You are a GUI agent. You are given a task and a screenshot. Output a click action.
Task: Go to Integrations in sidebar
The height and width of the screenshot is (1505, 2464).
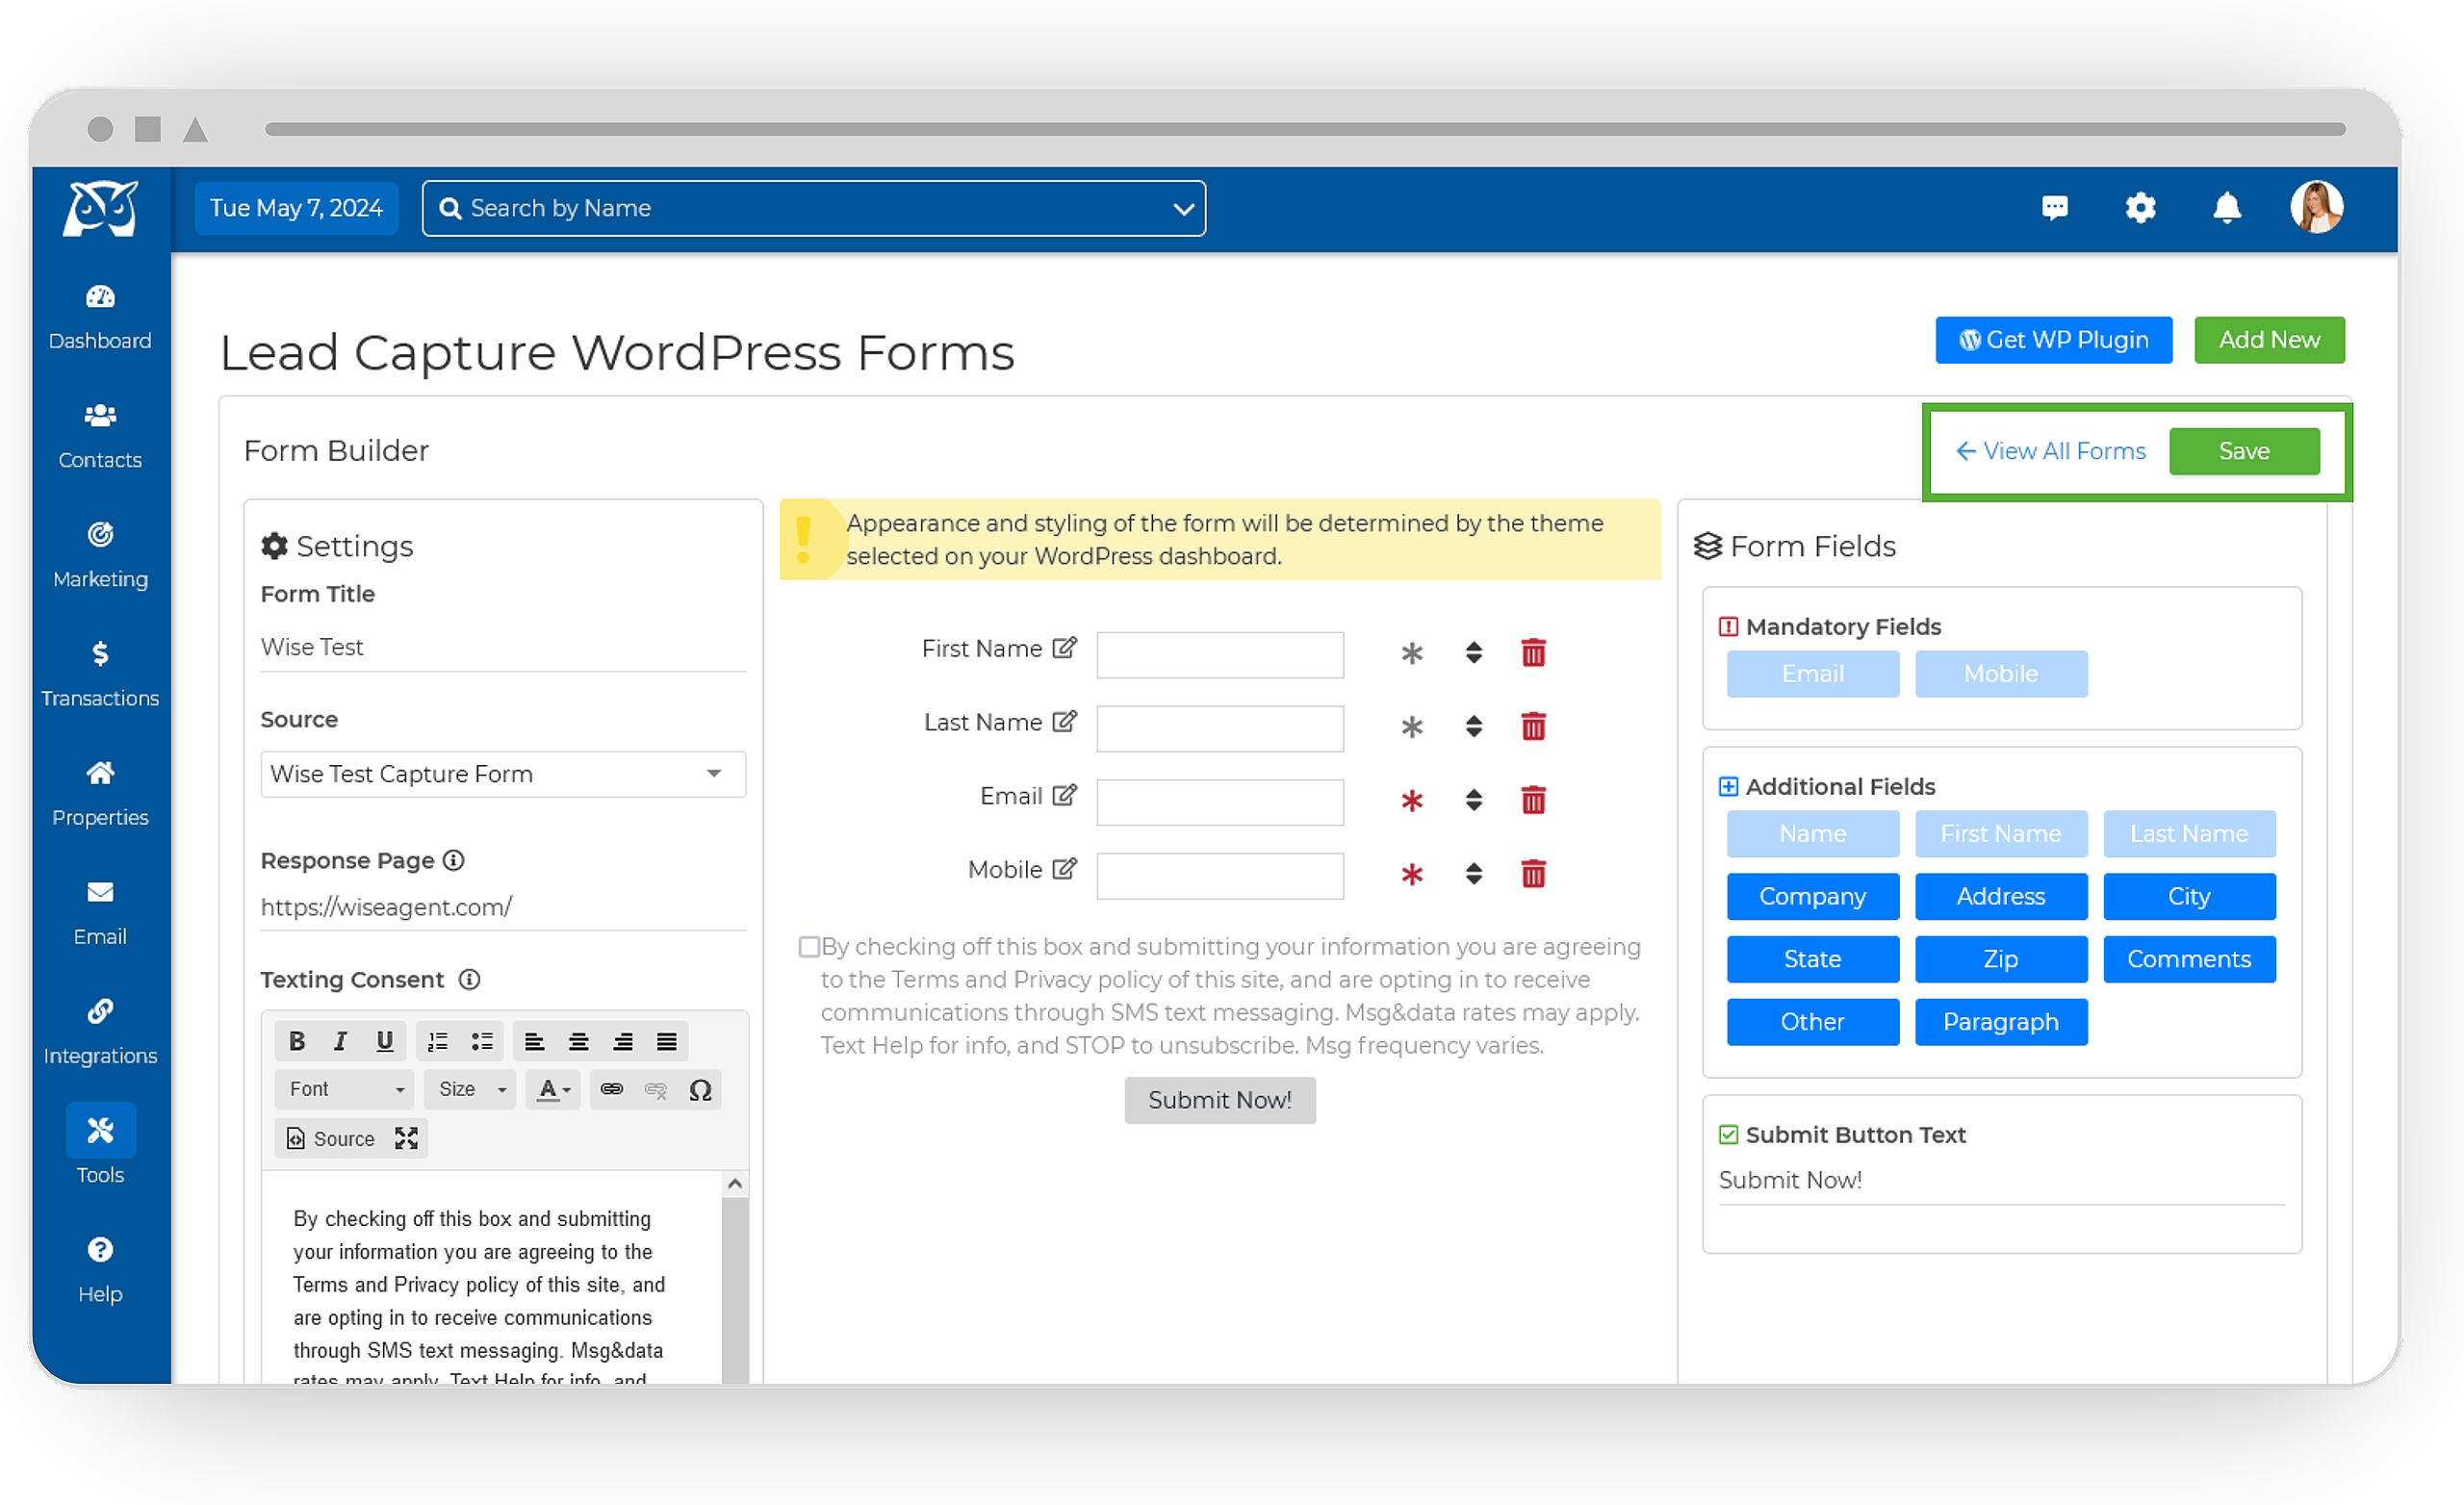tap(100, 1032)
